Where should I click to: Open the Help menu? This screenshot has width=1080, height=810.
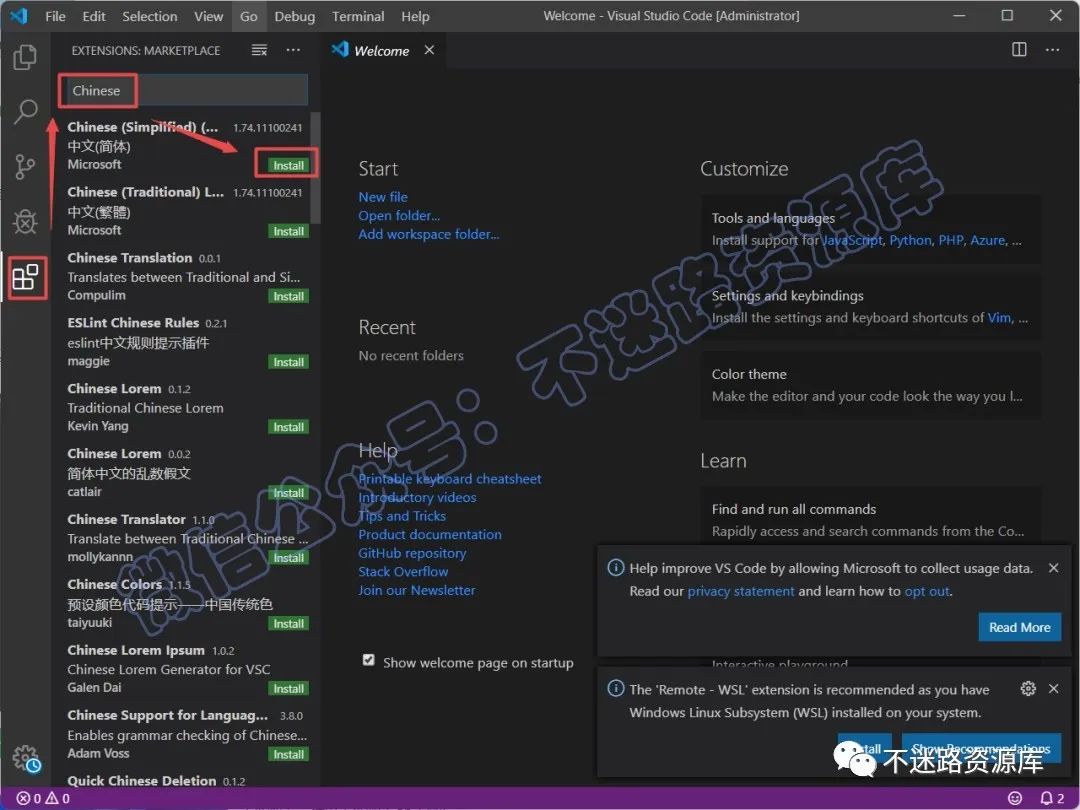[415, 16]
